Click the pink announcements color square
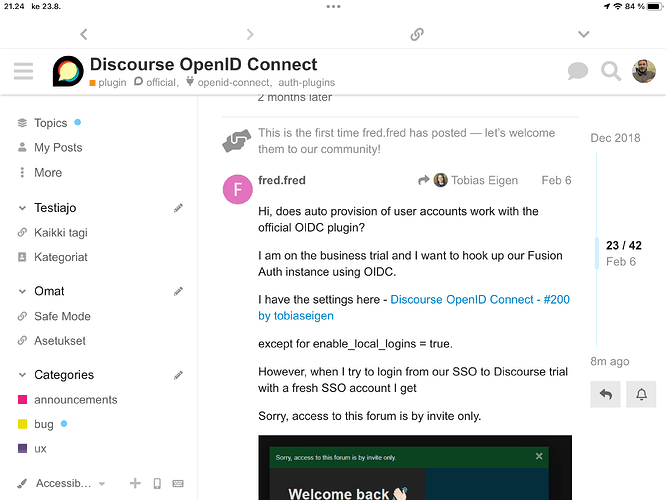666x500 pixels. pyautogui.click(x=23, y=400)
